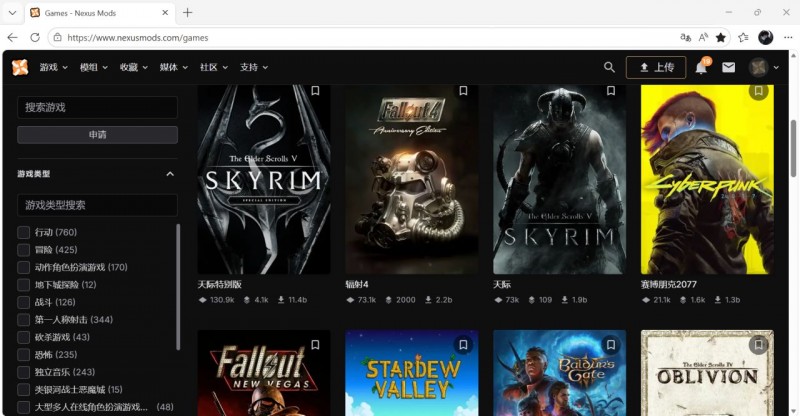Open the browser favorites list icon

(743, 37)
